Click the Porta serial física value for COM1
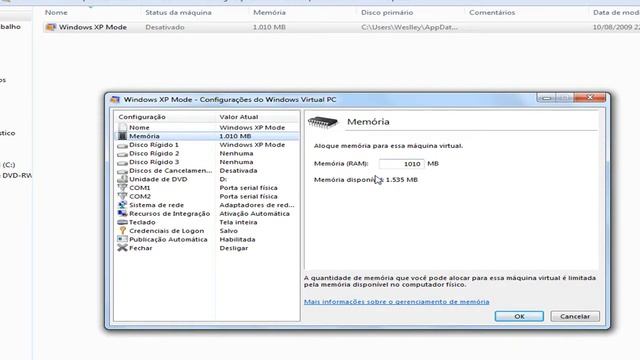 pyautogui.click(x=249, y=188)
